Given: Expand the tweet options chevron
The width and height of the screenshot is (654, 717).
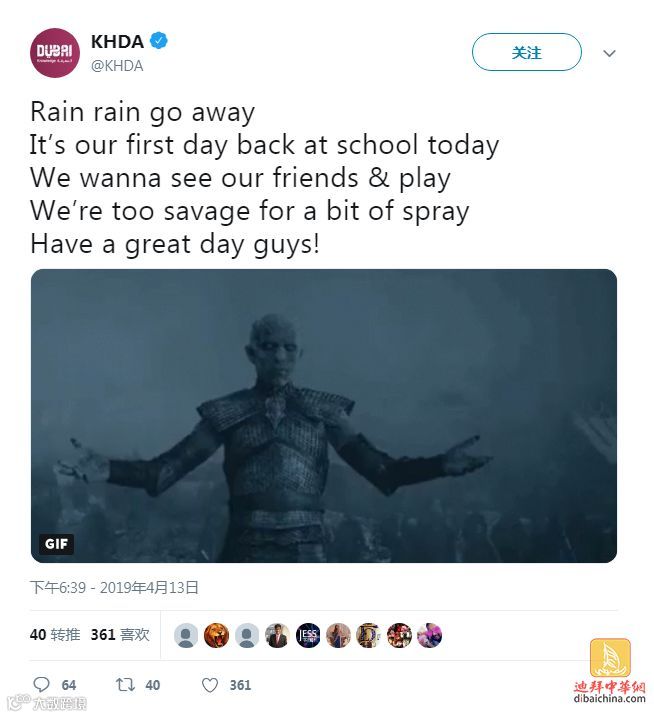Looking at the screenshot, I should (609, 53).
